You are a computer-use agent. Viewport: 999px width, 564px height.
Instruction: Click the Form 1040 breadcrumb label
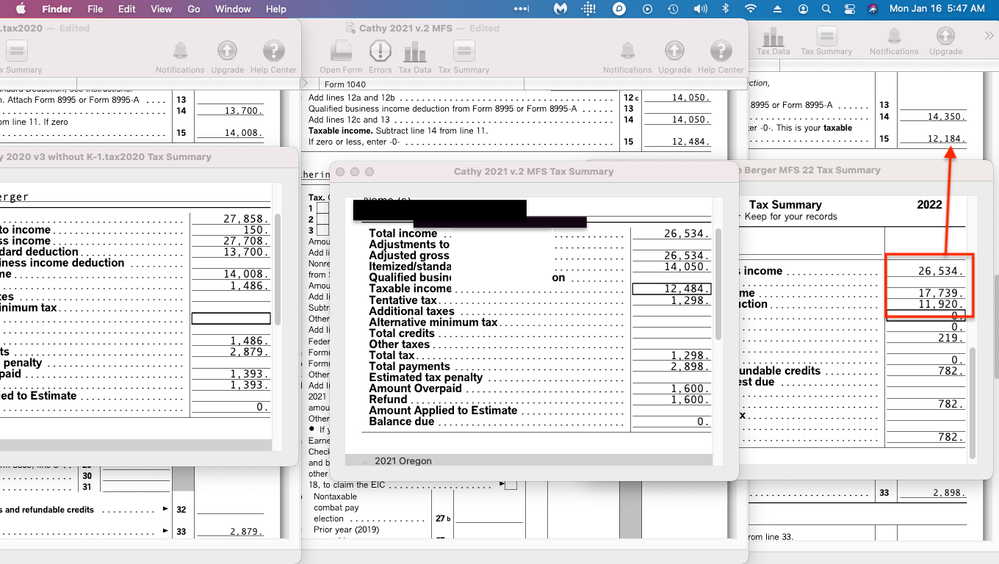(x=345, y=84)
